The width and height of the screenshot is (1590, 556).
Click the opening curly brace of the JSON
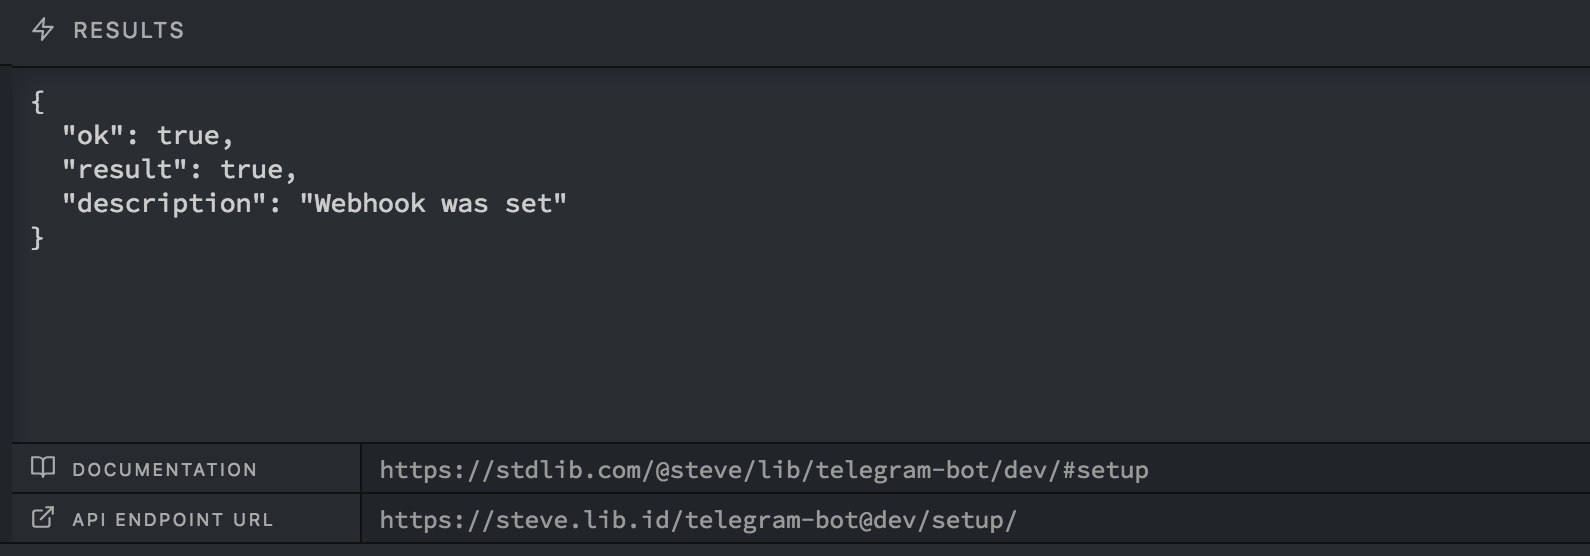(38, 101)
